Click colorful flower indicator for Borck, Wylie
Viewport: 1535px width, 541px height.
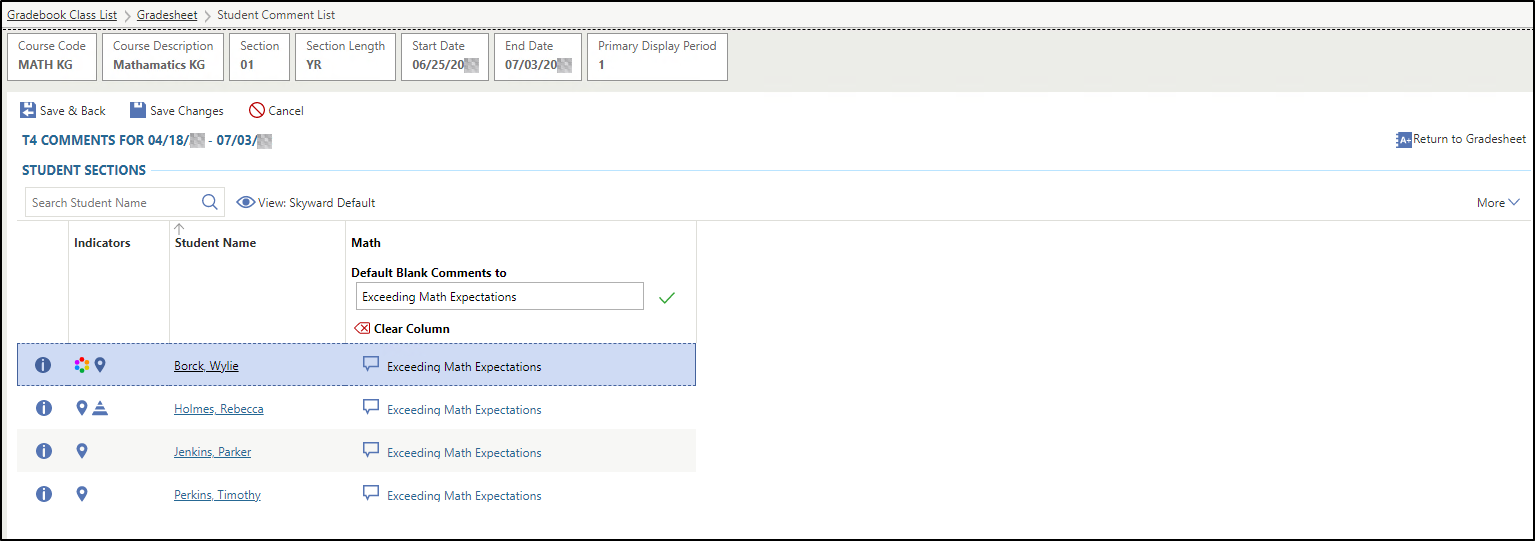[x=82, y=365]
